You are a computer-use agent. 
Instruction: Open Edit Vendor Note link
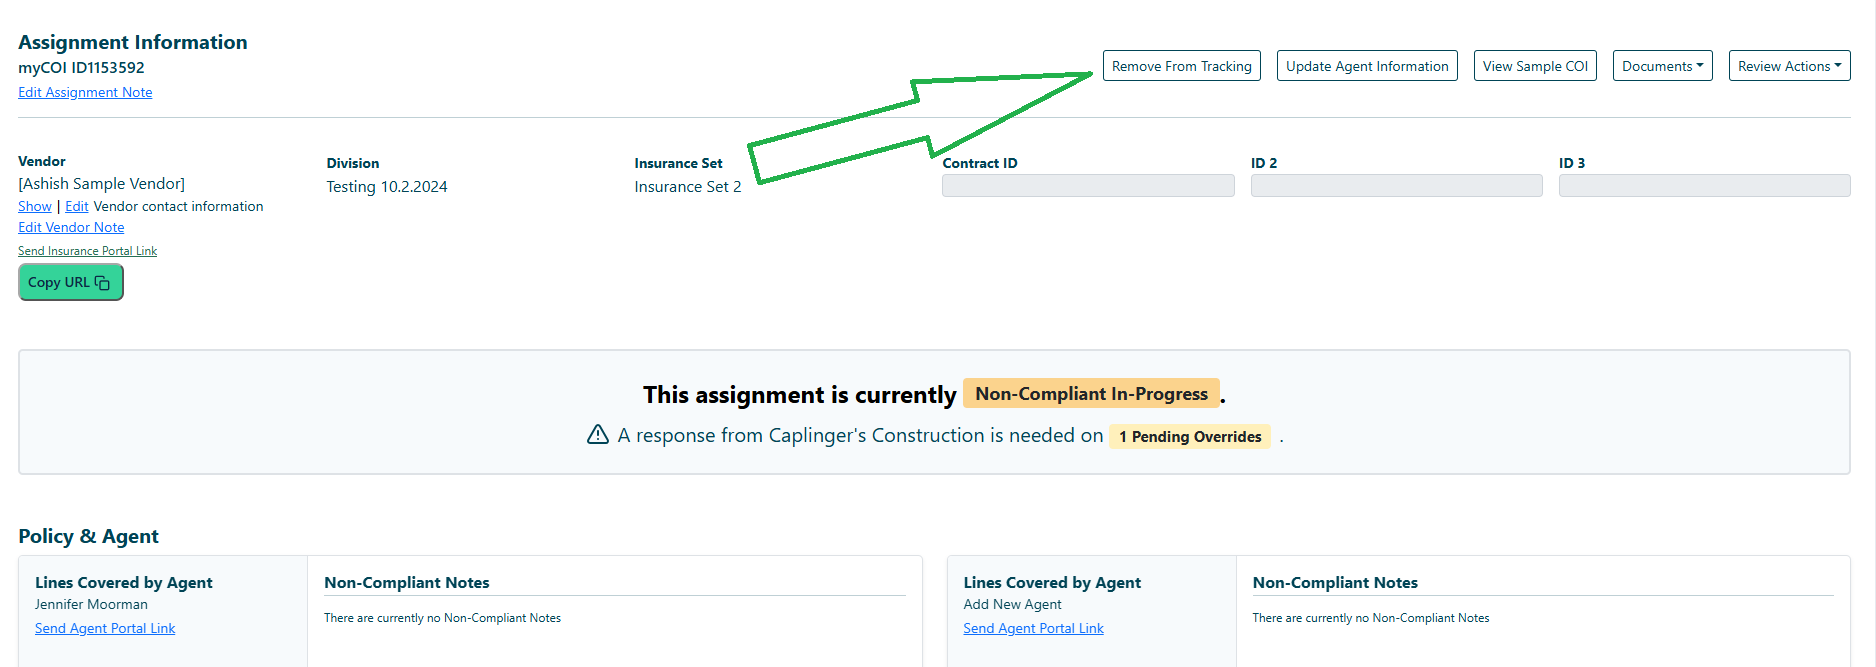pos(71,227)
